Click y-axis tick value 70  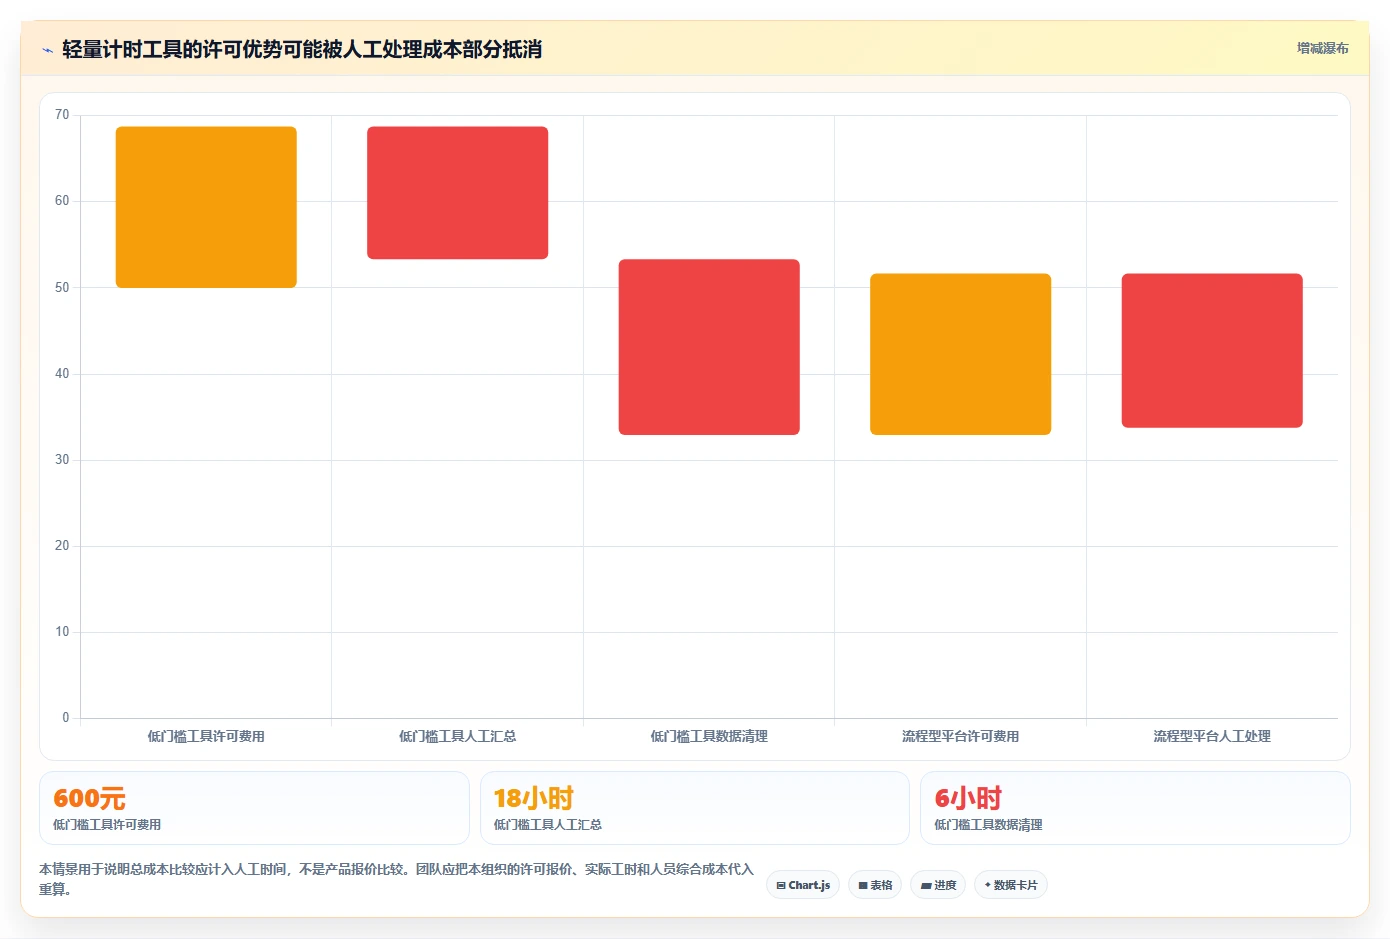pos(62,115)
